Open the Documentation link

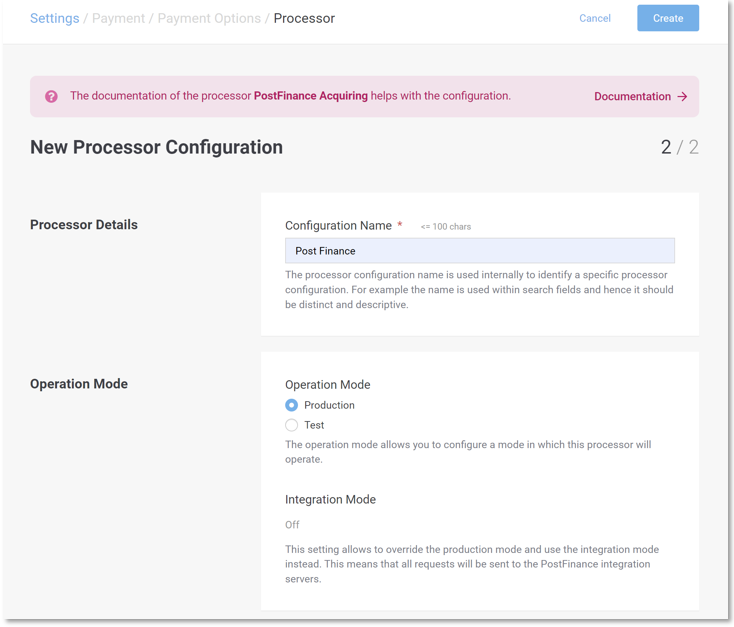[x=632, y=97]
